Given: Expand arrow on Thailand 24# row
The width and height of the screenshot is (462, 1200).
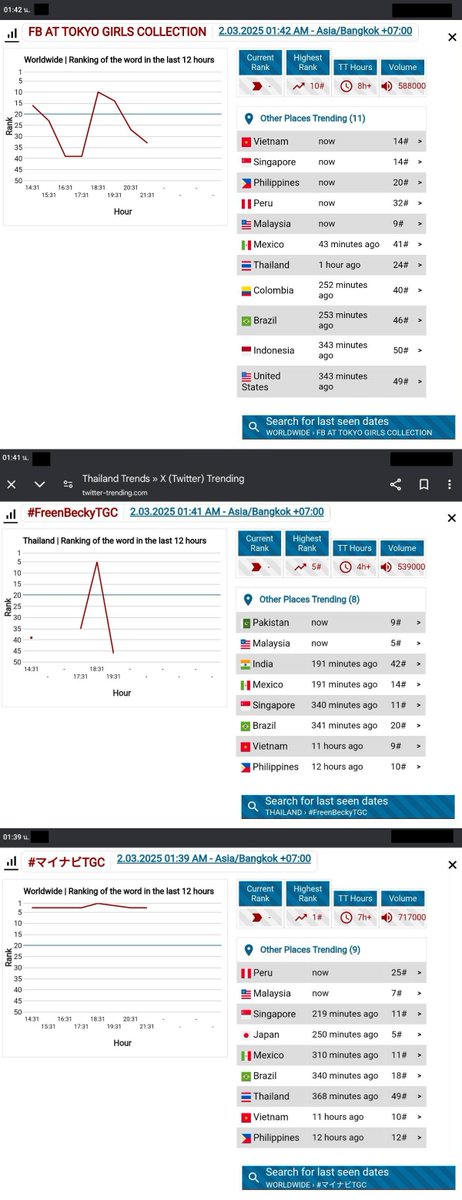Looking at the screenshot, I should click(x=420, y=265).
